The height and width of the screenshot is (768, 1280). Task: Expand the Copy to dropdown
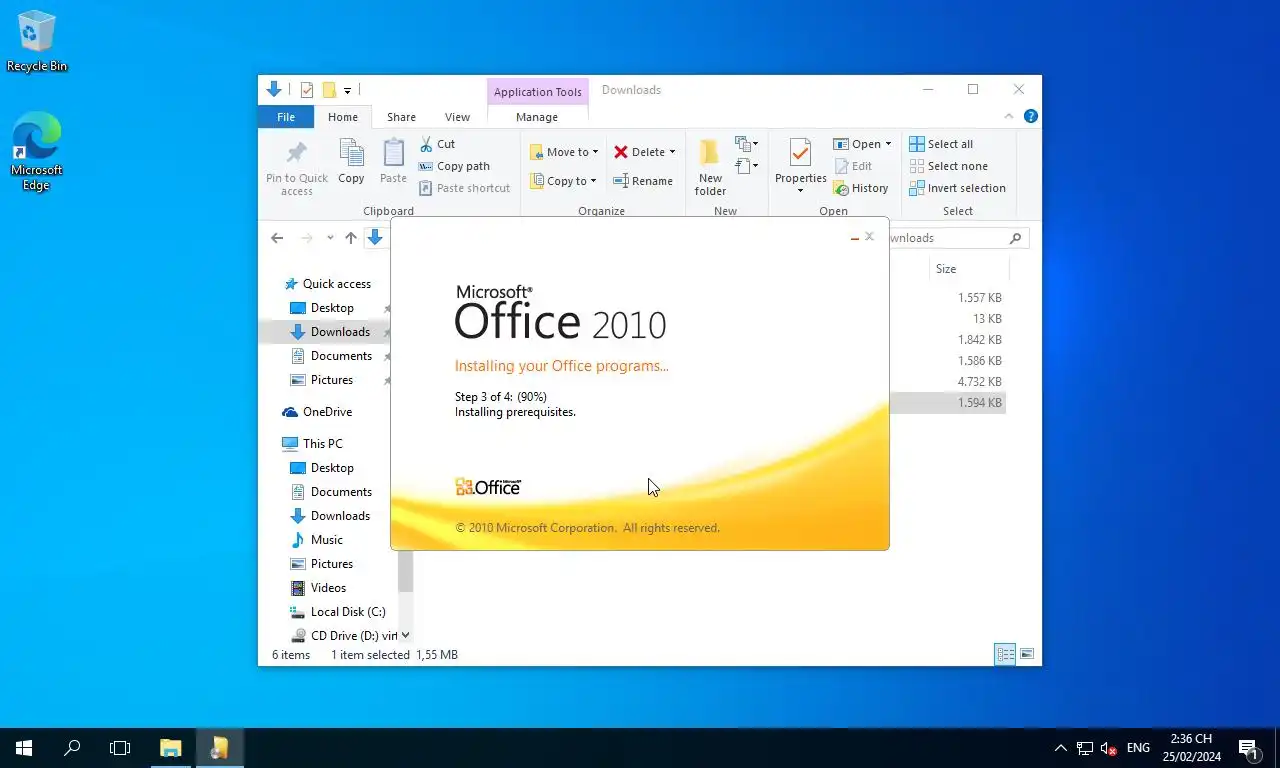click(593, 181)
